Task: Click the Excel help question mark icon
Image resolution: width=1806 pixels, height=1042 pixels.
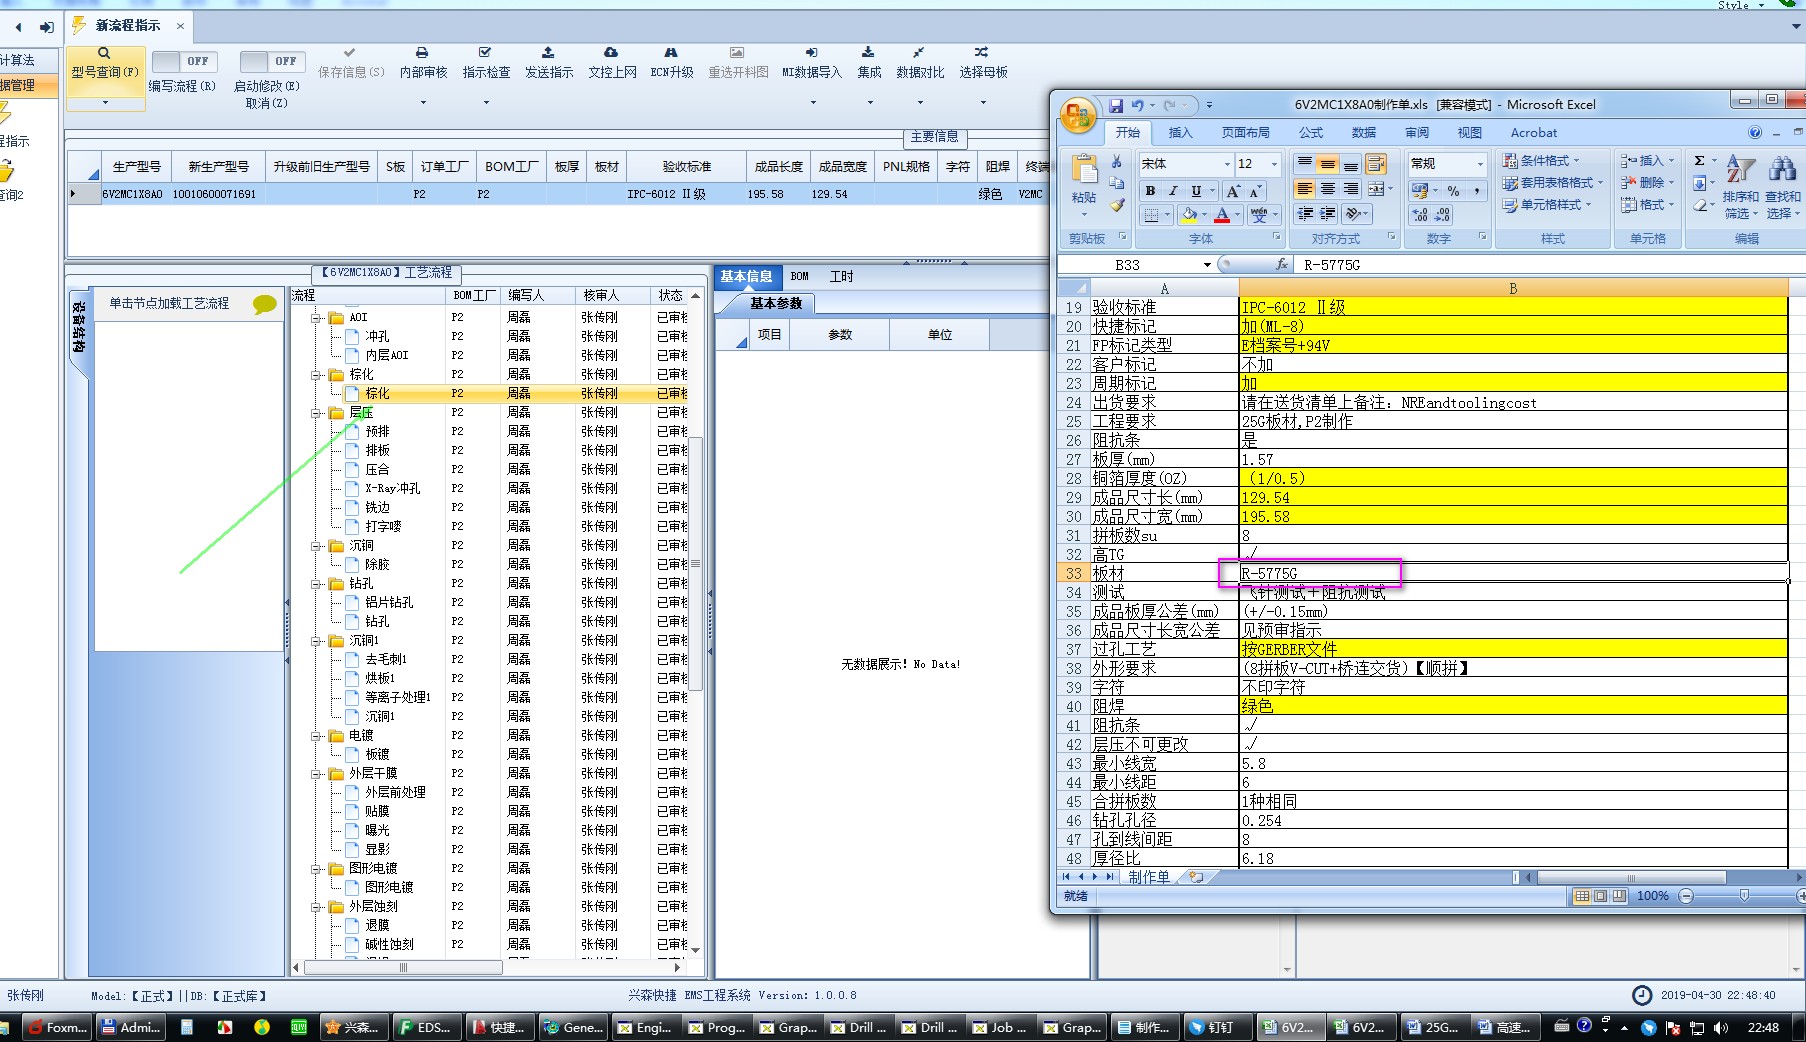Action: pos(1755,132)
